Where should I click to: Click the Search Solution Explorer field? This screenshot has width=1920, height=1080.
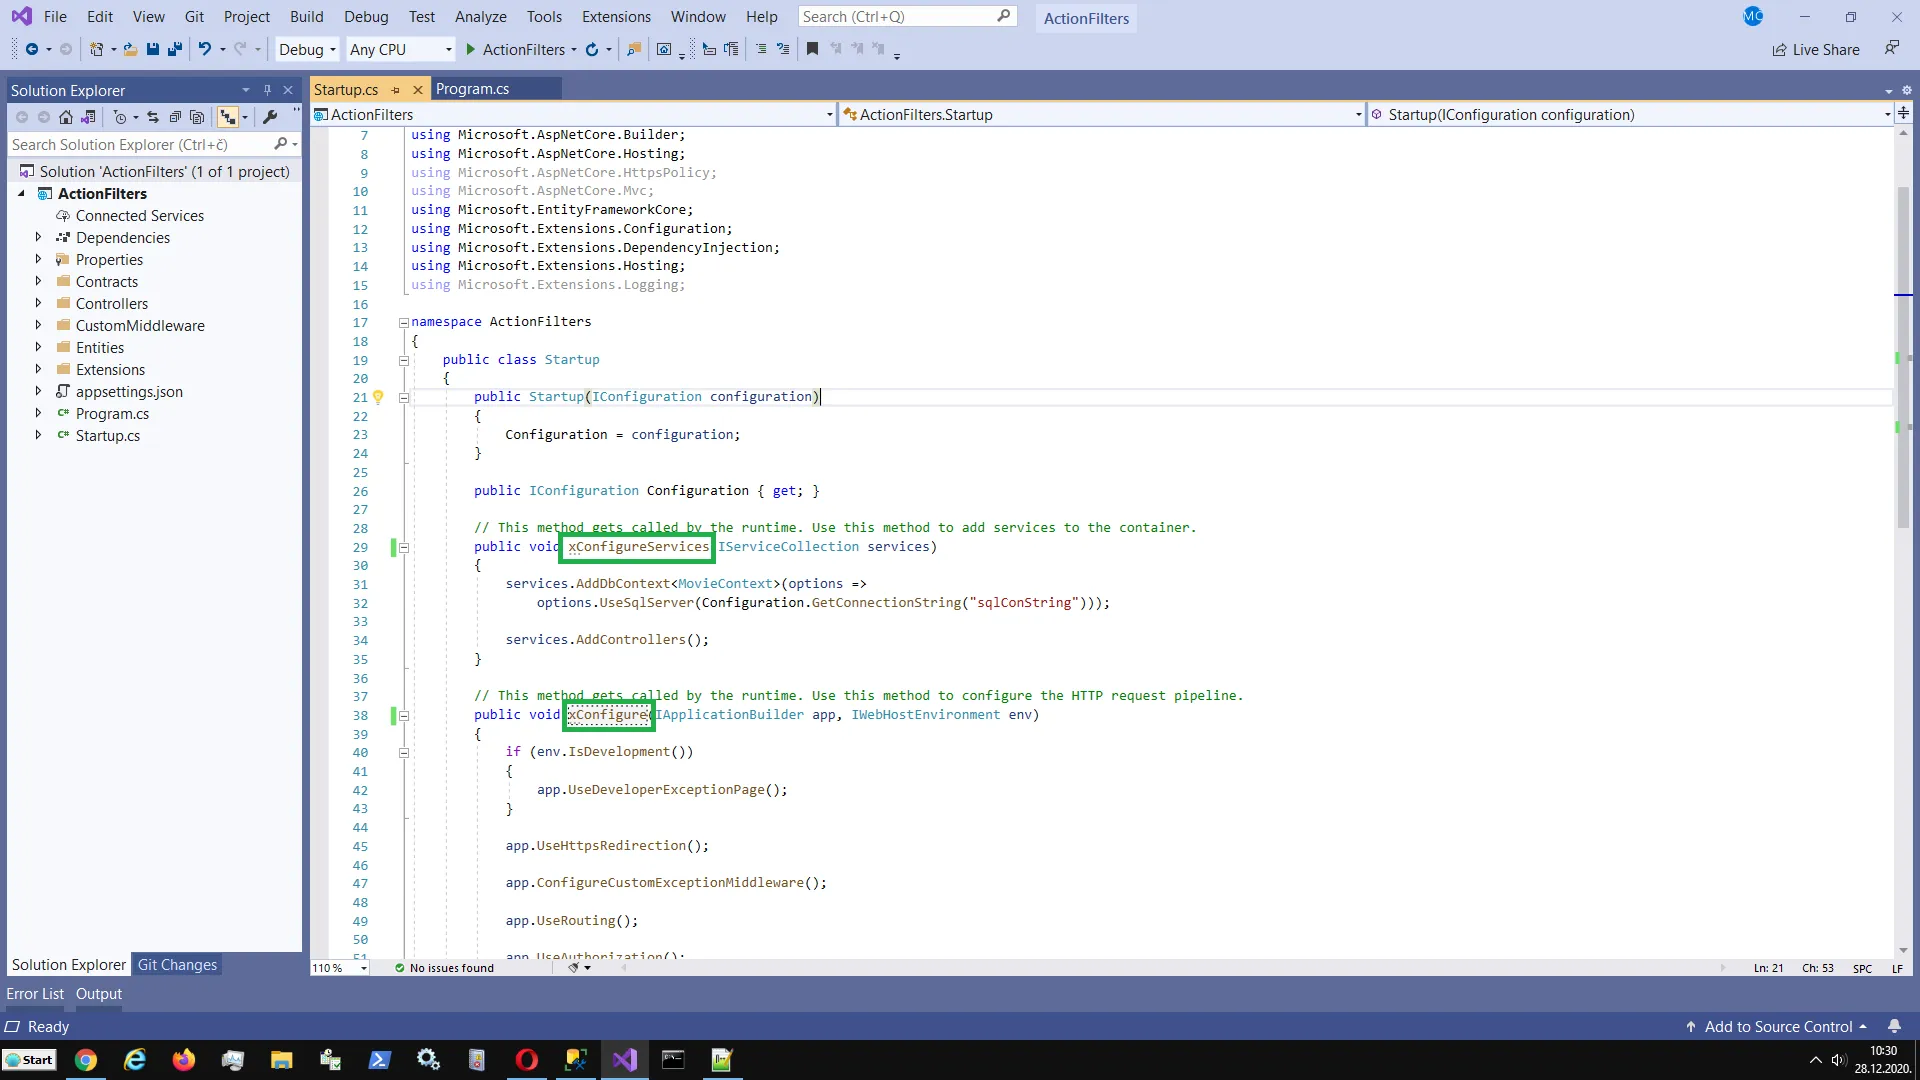coord(140,144)
